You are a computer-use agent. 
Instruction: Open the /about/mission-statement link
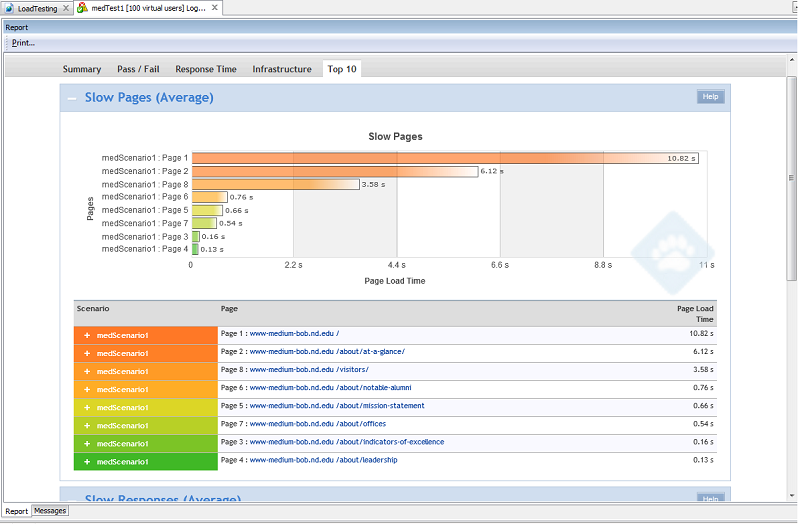pyautogui.click(x=337, y=406)
